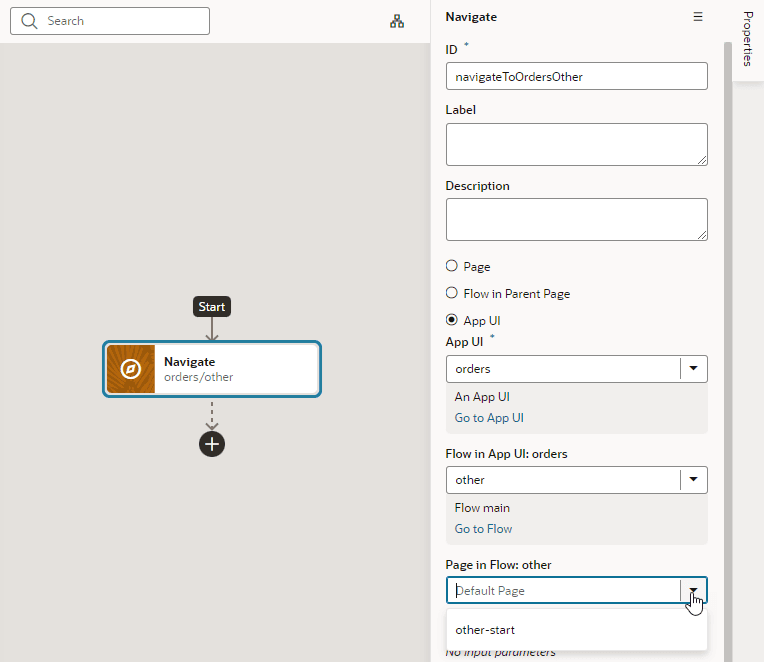This screenshot has height=662, width=764.
Task: Follow the Go to App UI link
Action: point(489,418)
